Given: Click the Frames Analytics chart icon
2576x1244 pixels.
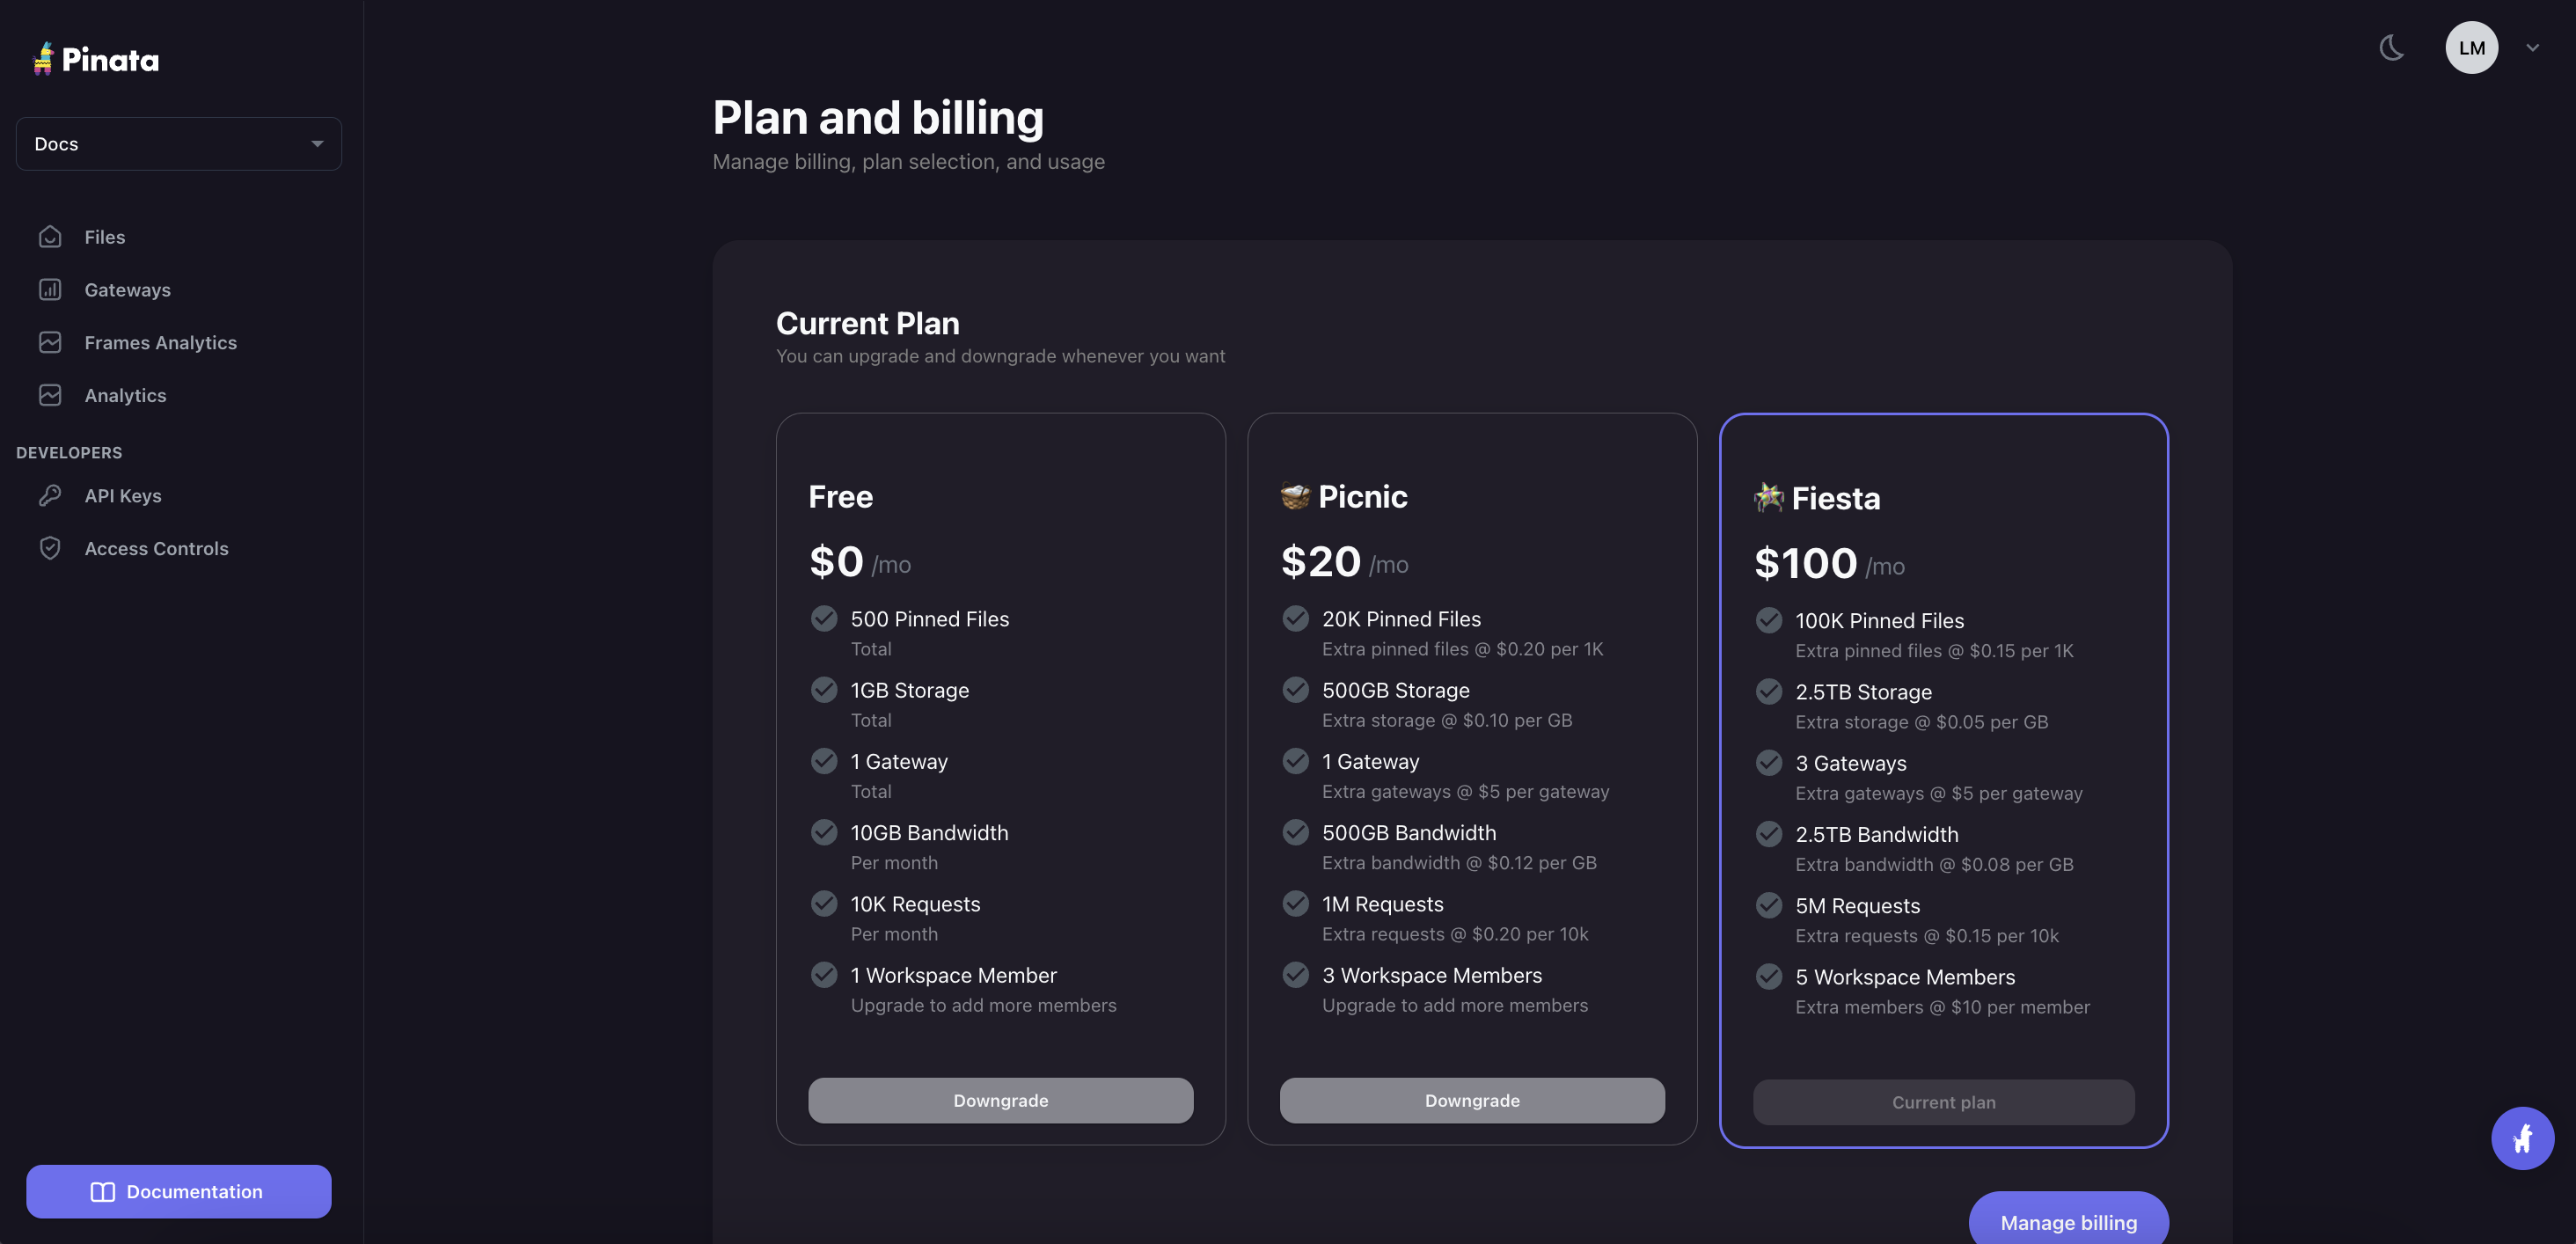Looking at the screenshot, I should (51, 342).
